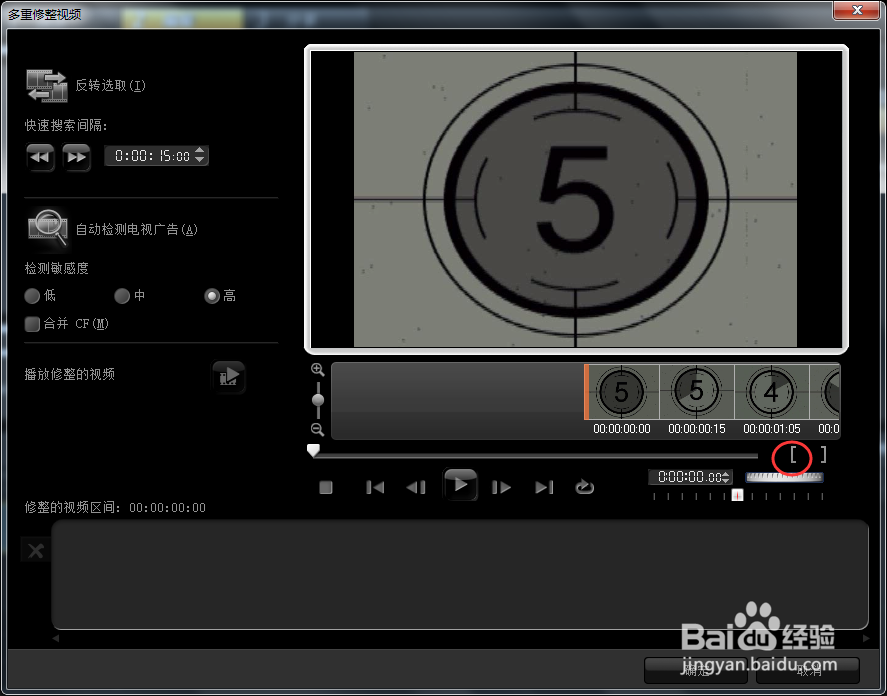The height and width of the screenshot is (696, 887).
Task: Click the timecode up-down stepper
Action: [x=728, y=477]
